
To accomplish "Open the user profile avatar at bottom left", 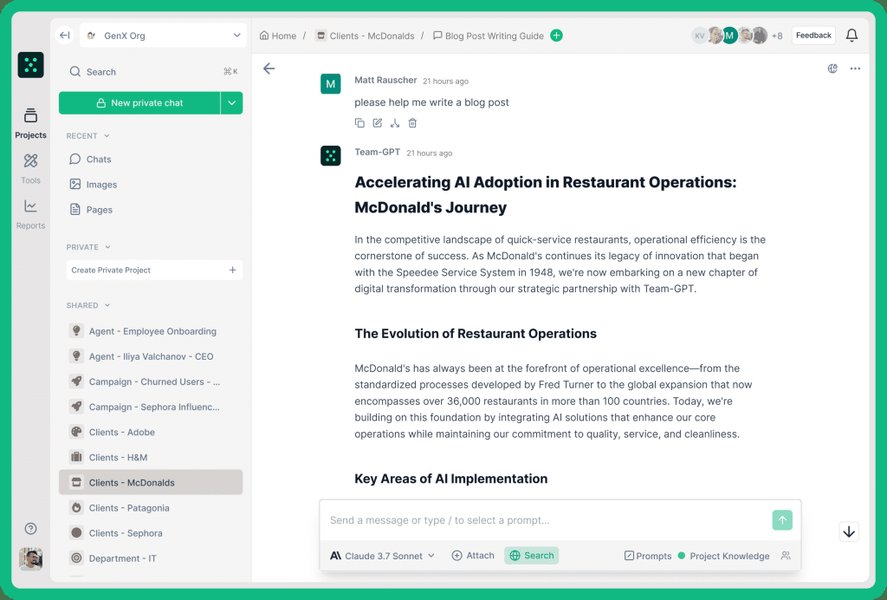I will click(31, 559).
